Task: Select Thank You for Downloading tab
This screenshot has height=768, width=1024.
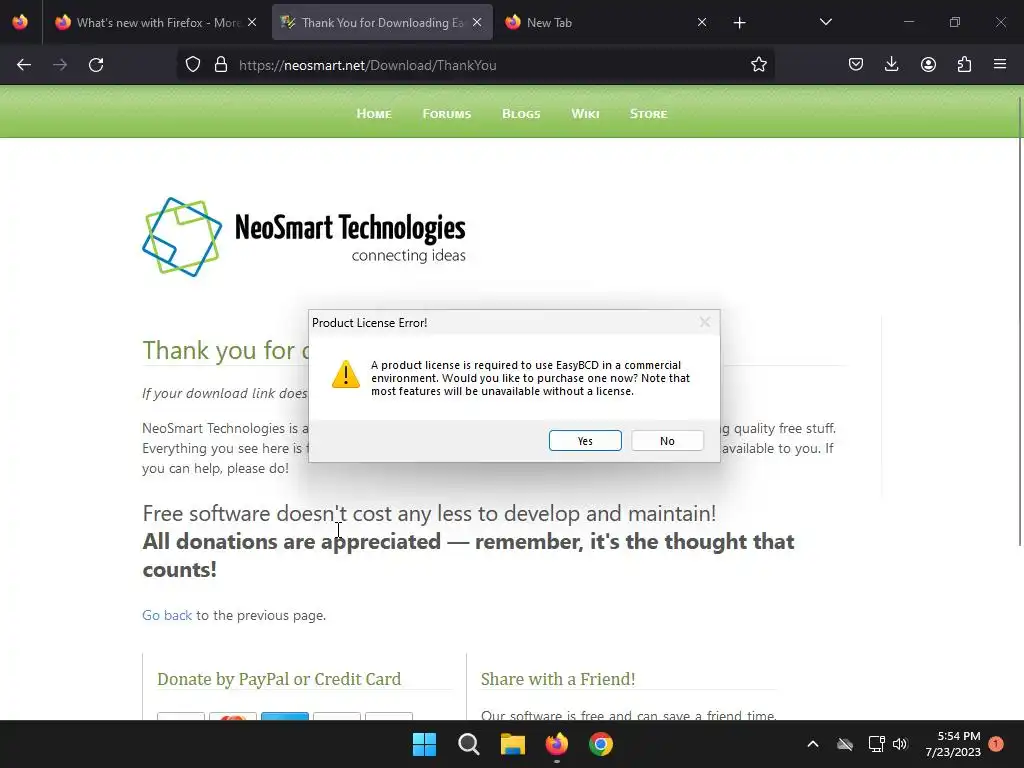Action: 382,22
